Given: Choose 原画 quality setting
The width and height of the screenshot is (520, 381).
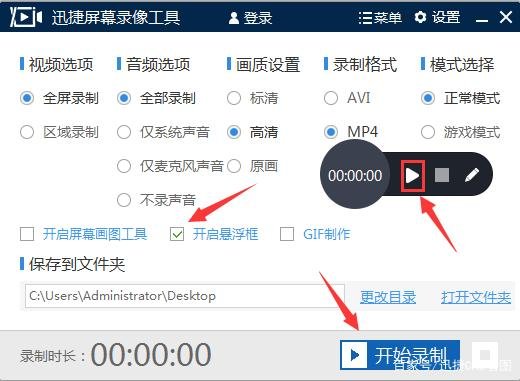Looking at the screenshot, I should [253, 166].
